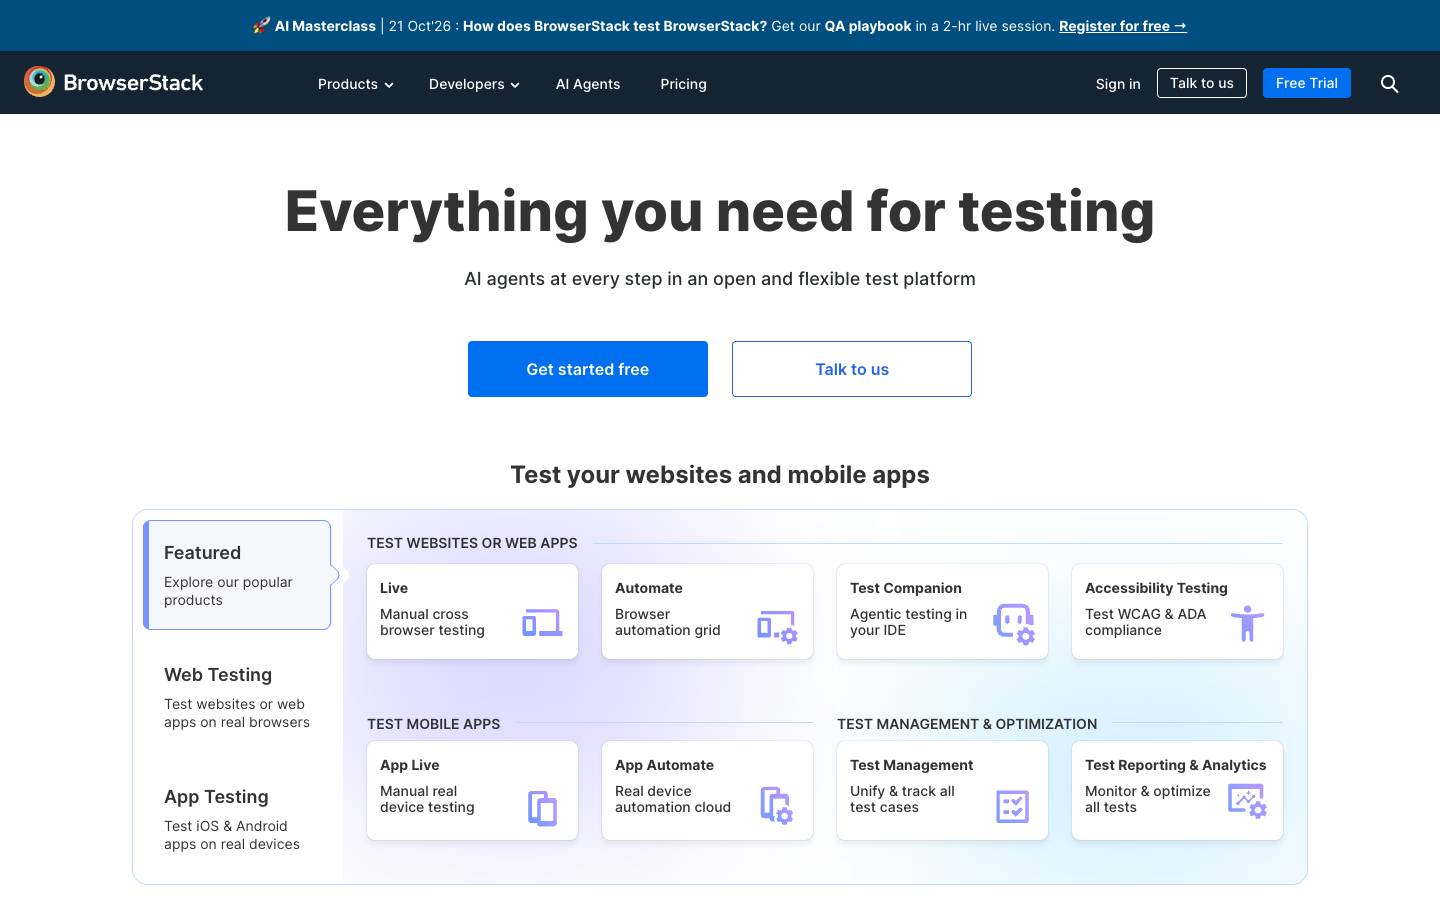1440x900 pixels.
Task: Click the 'TEST MOBILE APPS' heading
Action: (434, 724)
